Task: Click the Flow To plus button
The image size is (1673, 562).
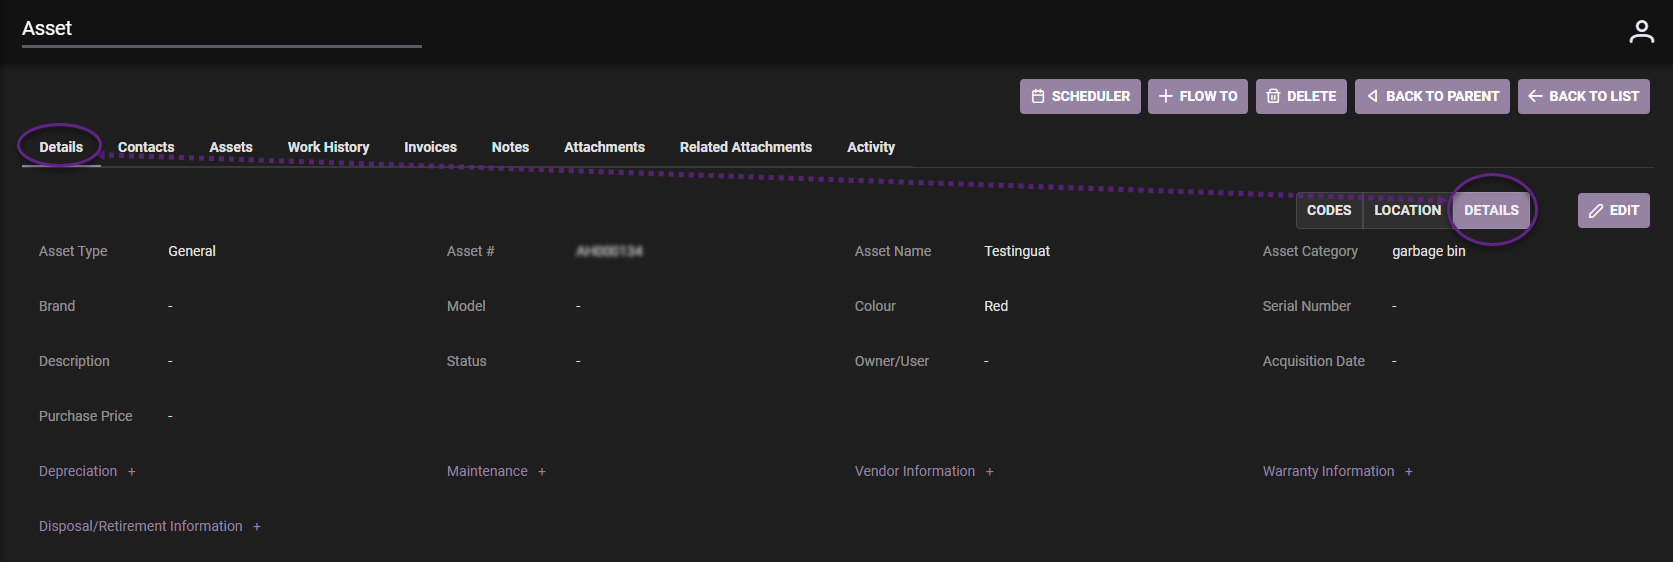Action: pos(1197,97)
